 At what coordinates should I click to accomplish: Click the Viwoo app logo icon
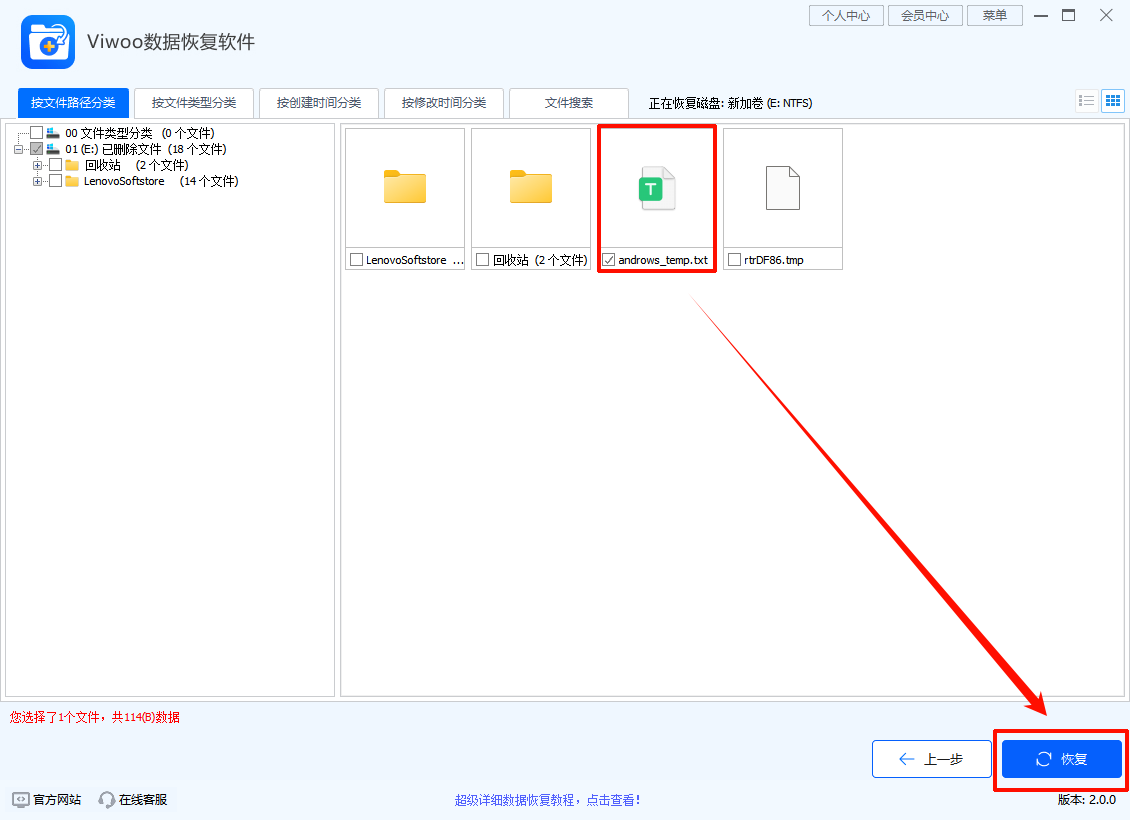(x=47, y=43)
